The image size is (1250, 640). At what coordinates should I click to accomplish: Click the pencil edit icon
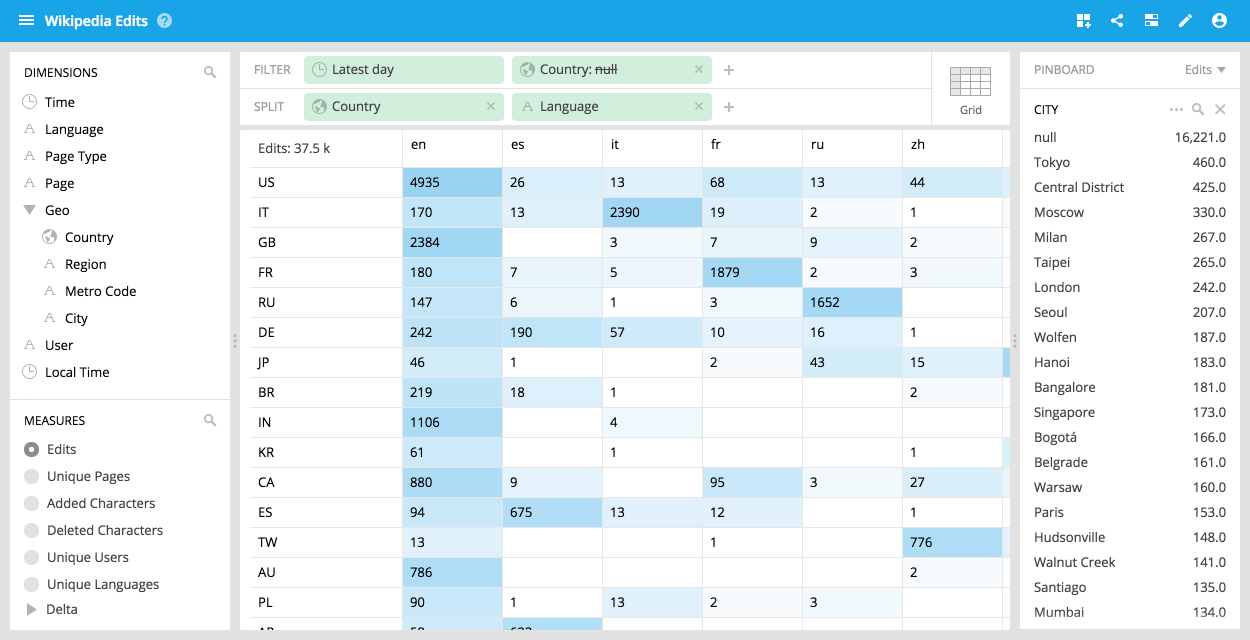pos(1186,20)
